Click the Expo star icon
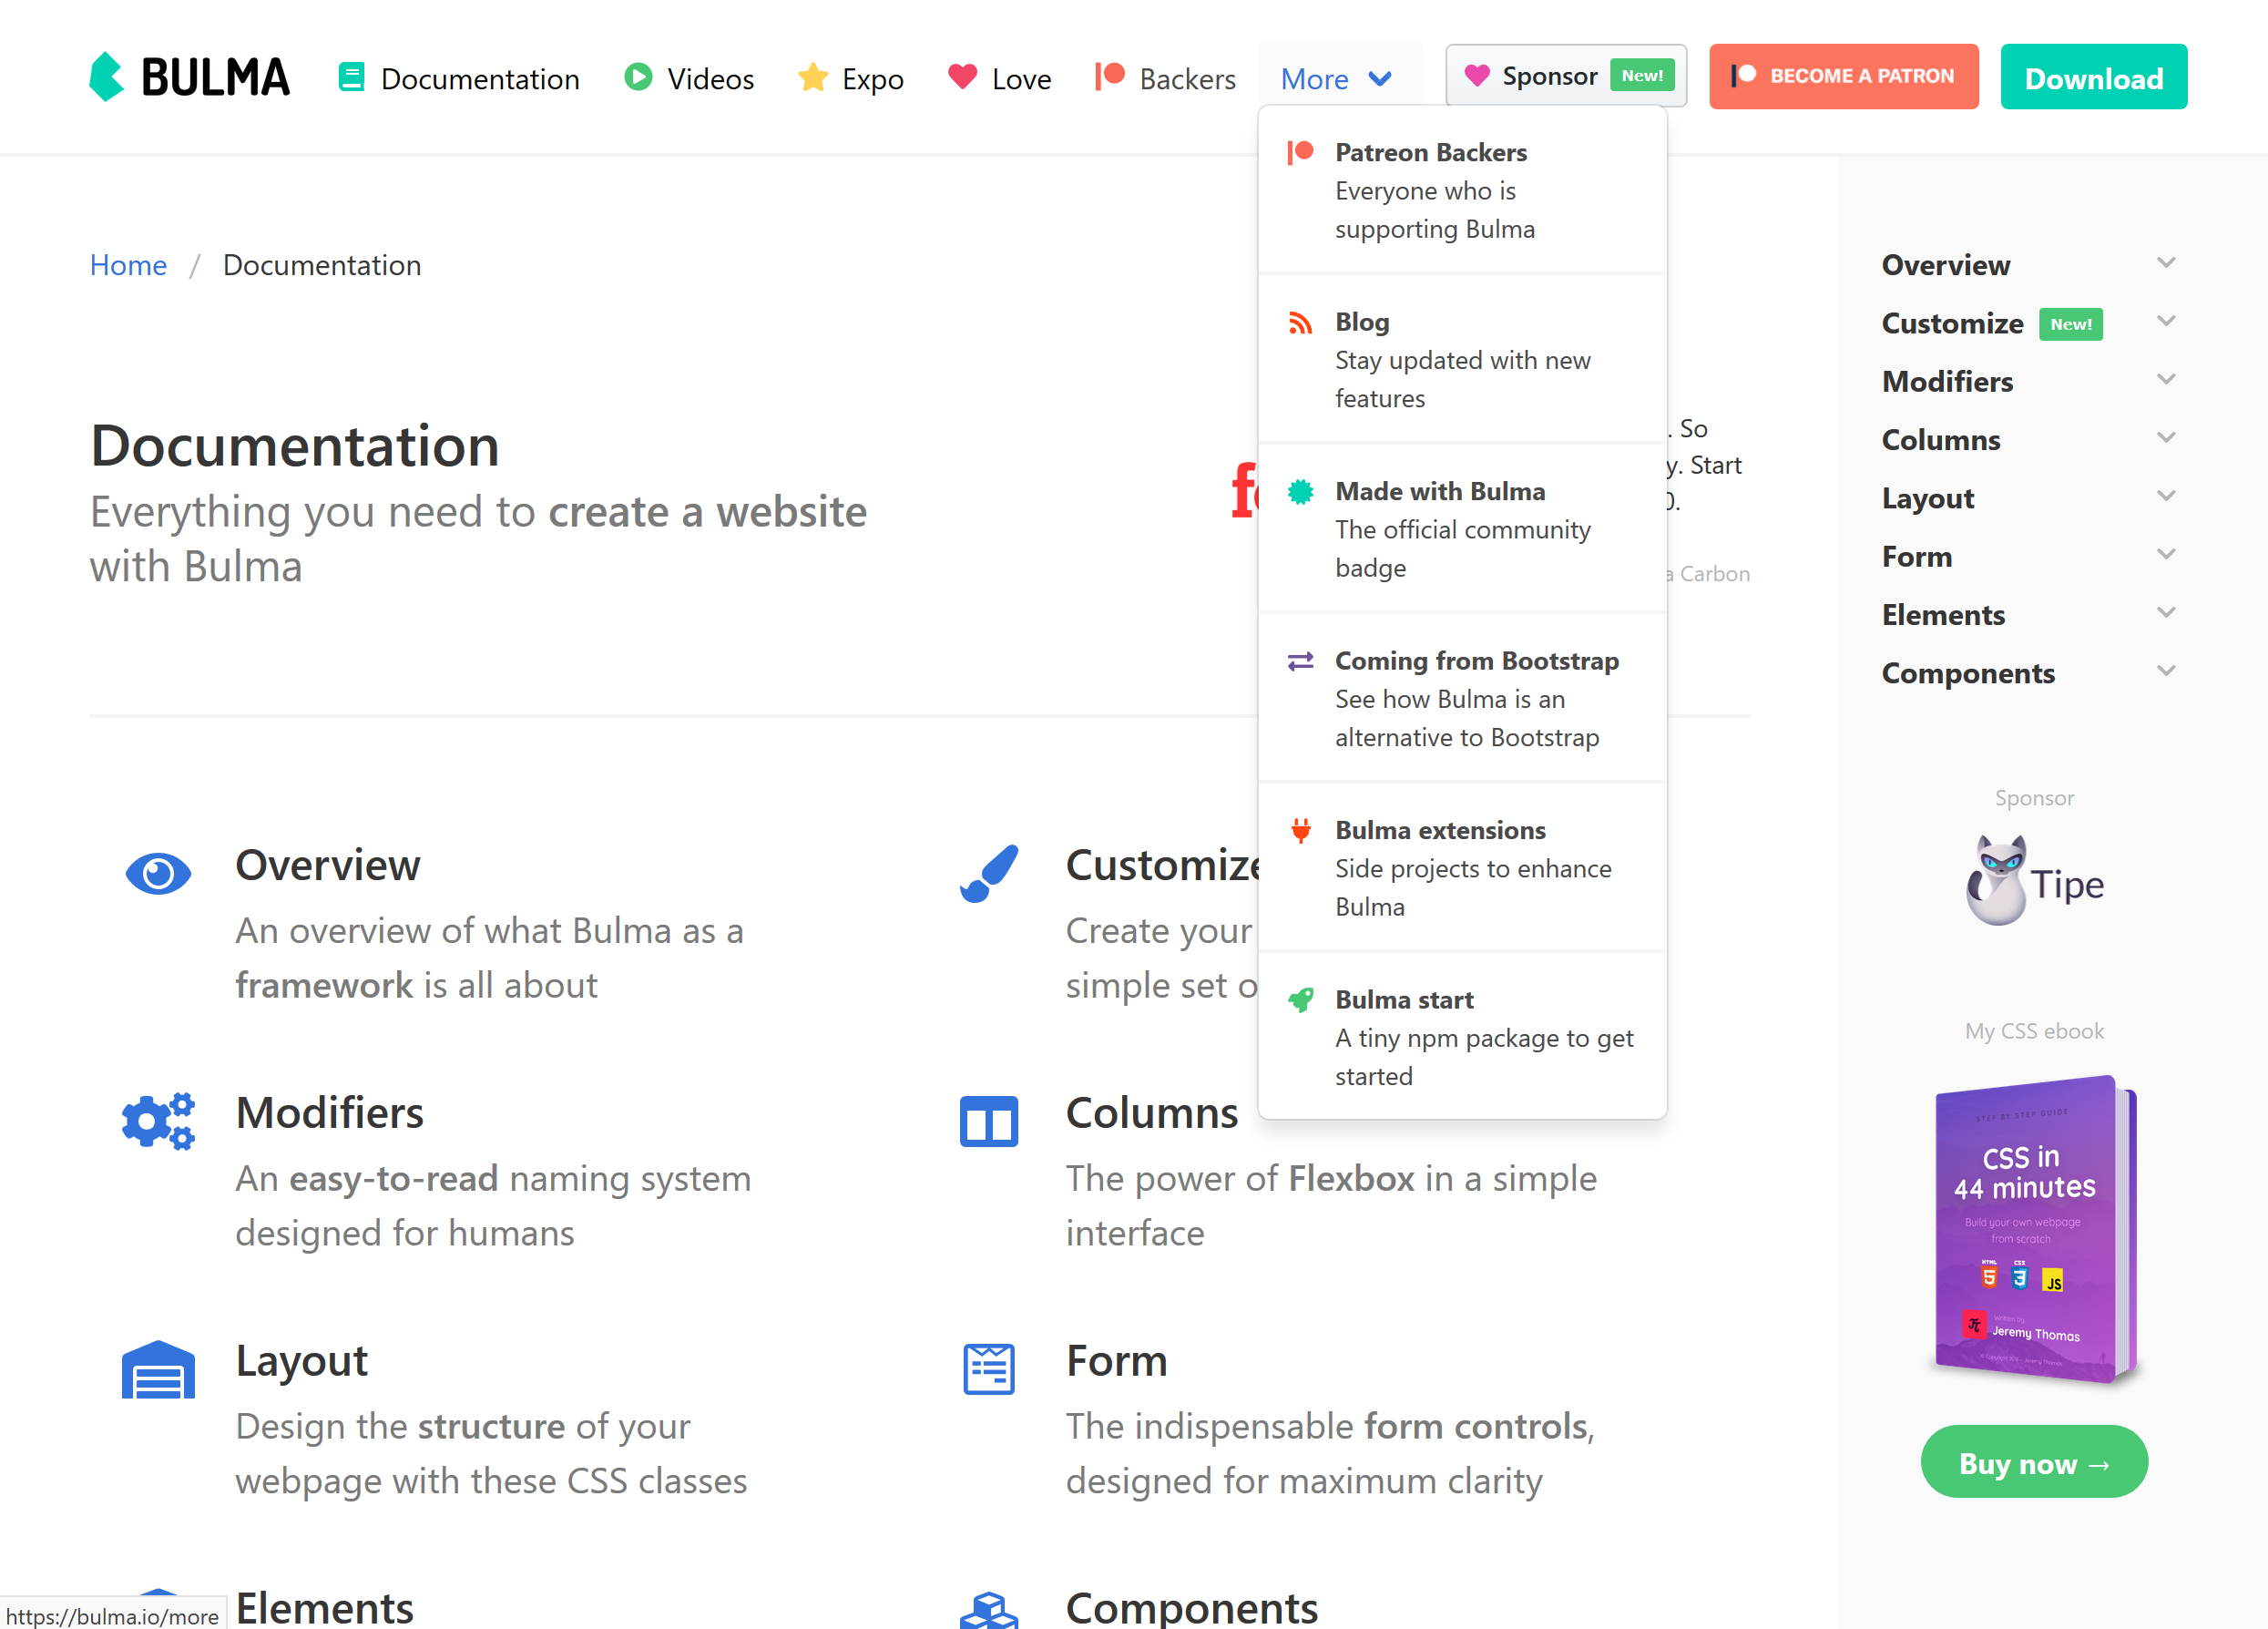Image resolution: width=2268 pixels, height=1629 pixels. (x=813, y=77)
